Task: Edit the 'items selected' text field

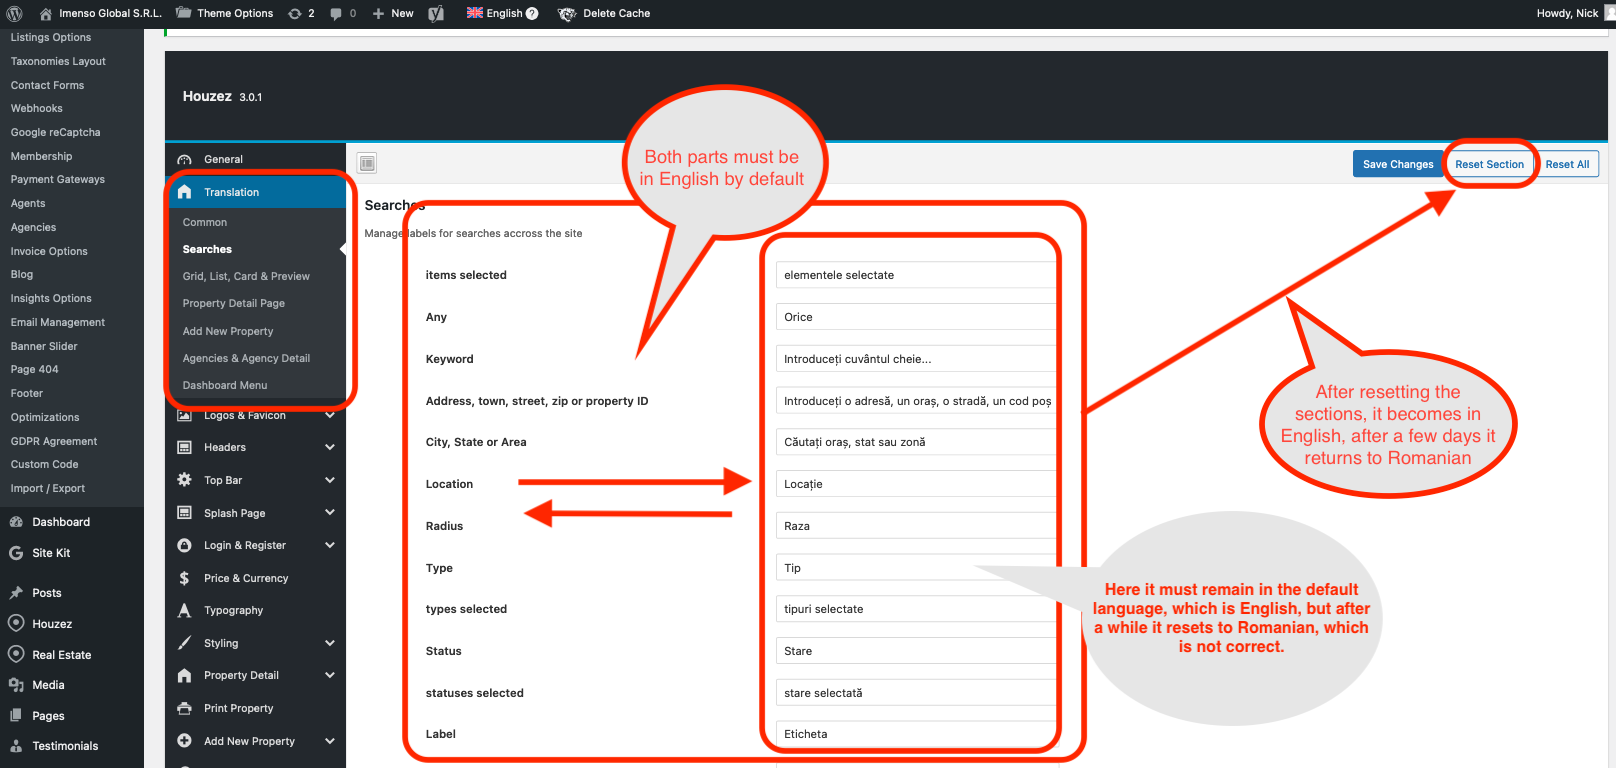Action: (x=916, y=275)
